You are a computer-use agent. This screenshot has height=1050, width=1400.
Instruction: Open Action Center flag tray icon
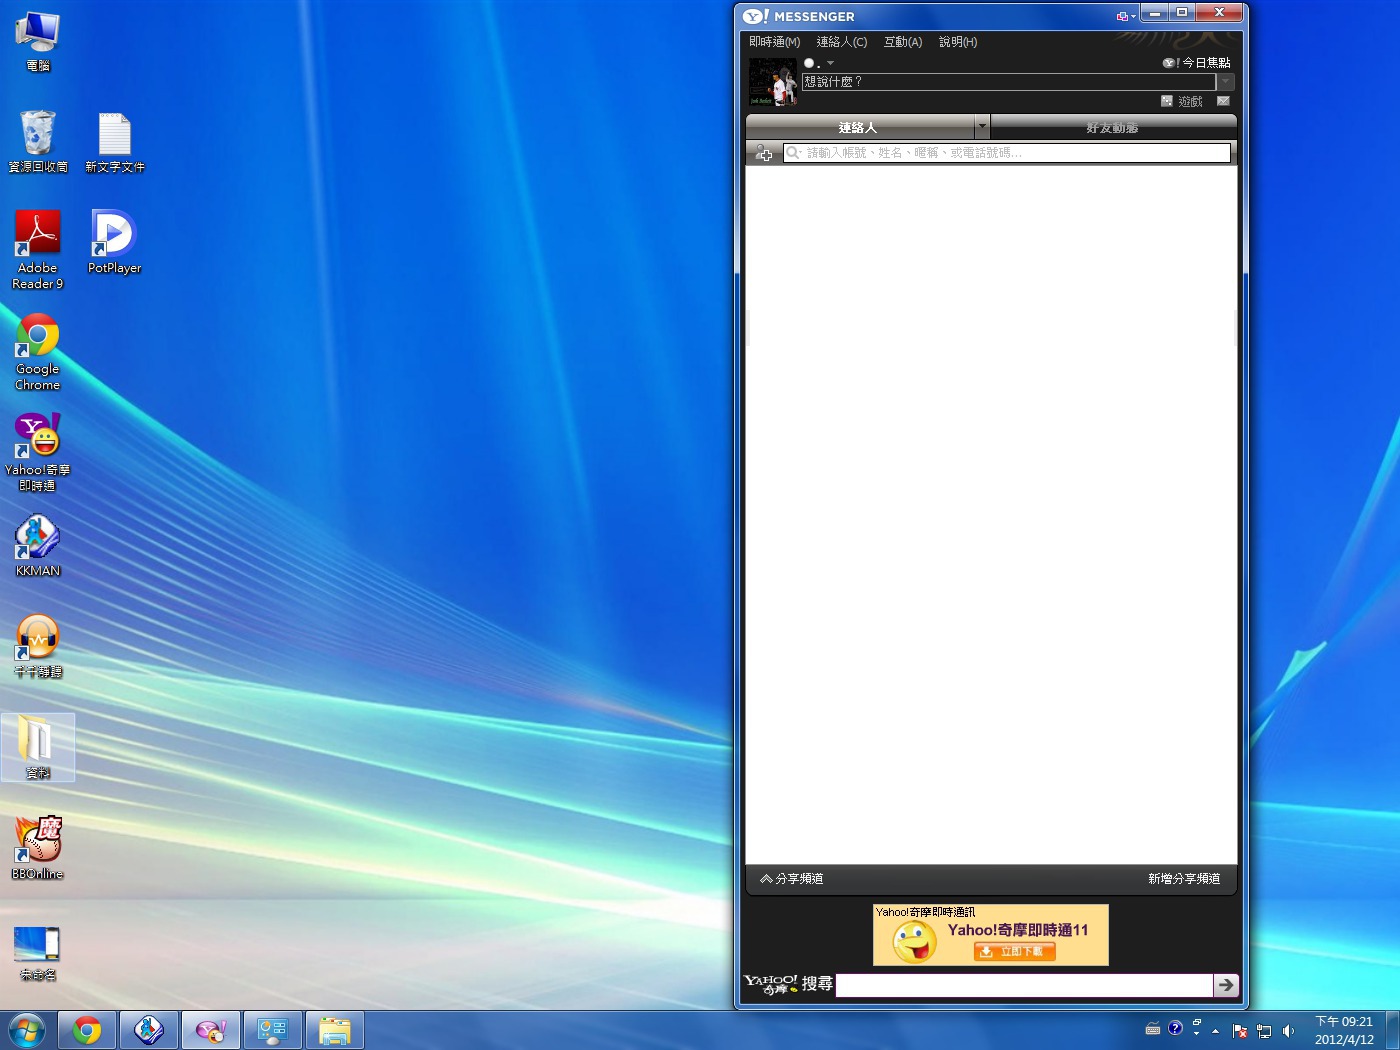[x=1240, y=1031]
